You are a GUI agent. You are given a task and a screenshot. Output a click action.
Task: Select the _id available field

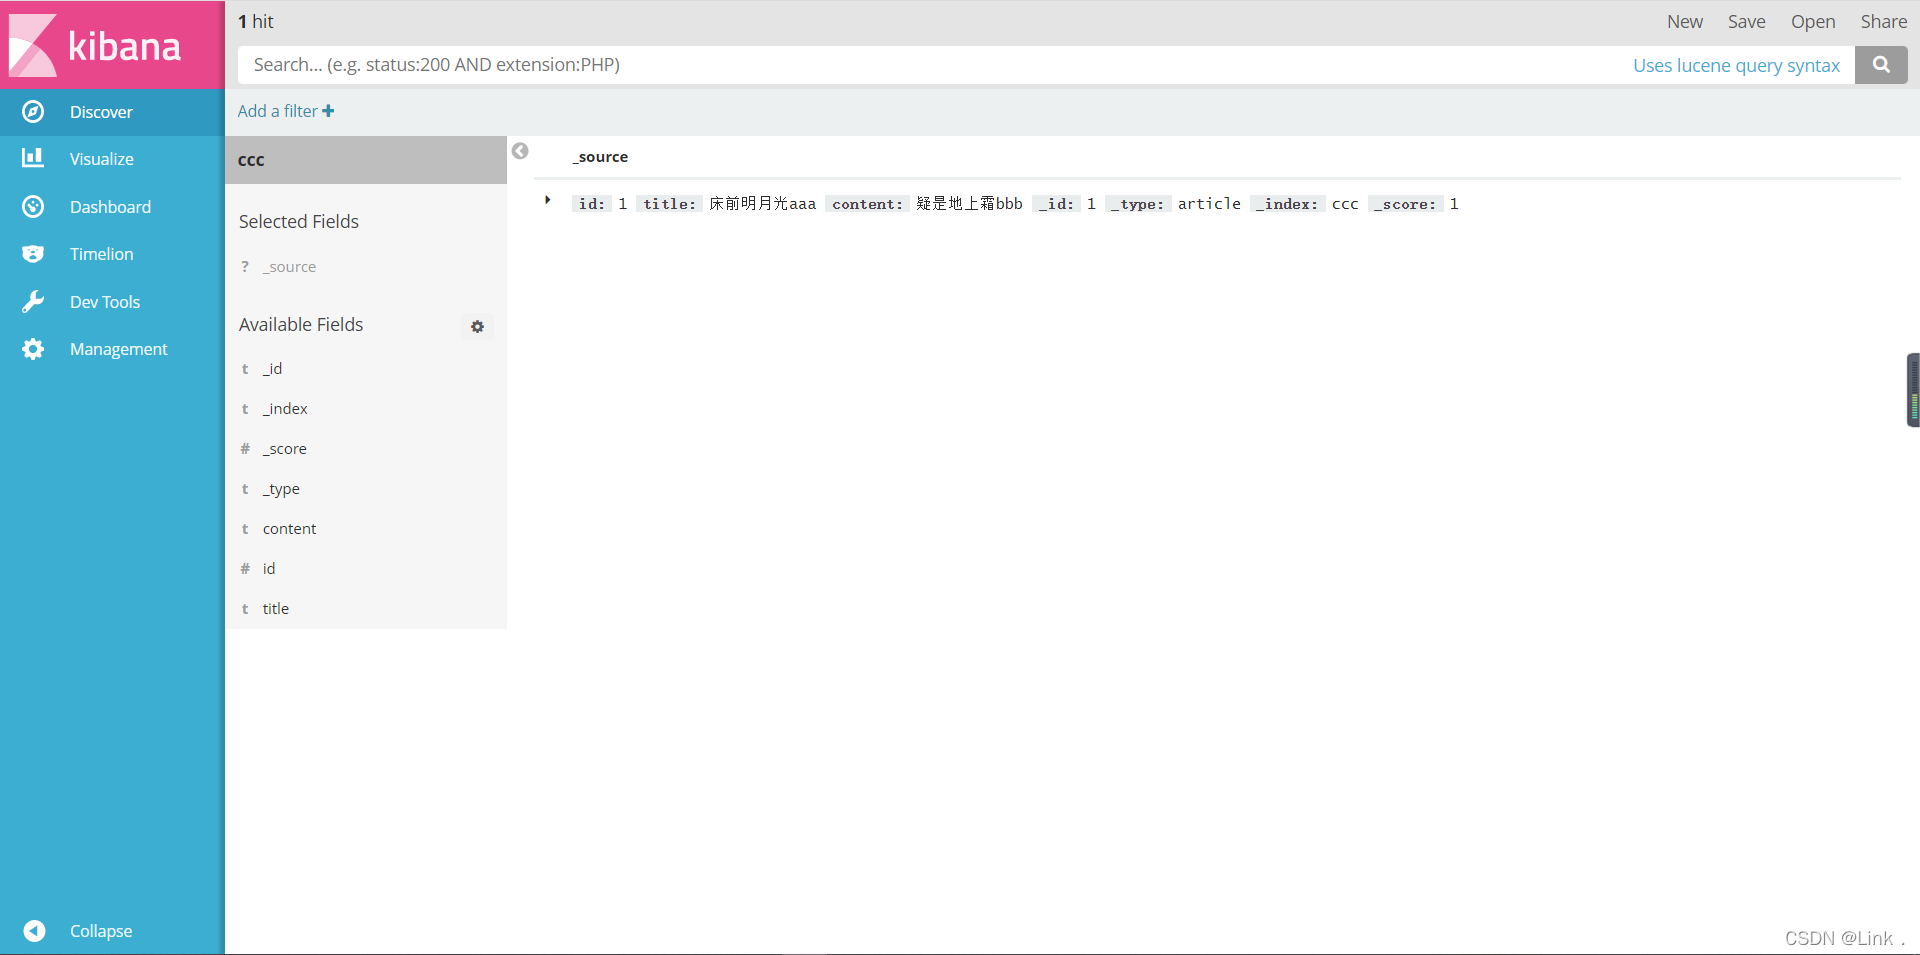[x=272, y=369]
